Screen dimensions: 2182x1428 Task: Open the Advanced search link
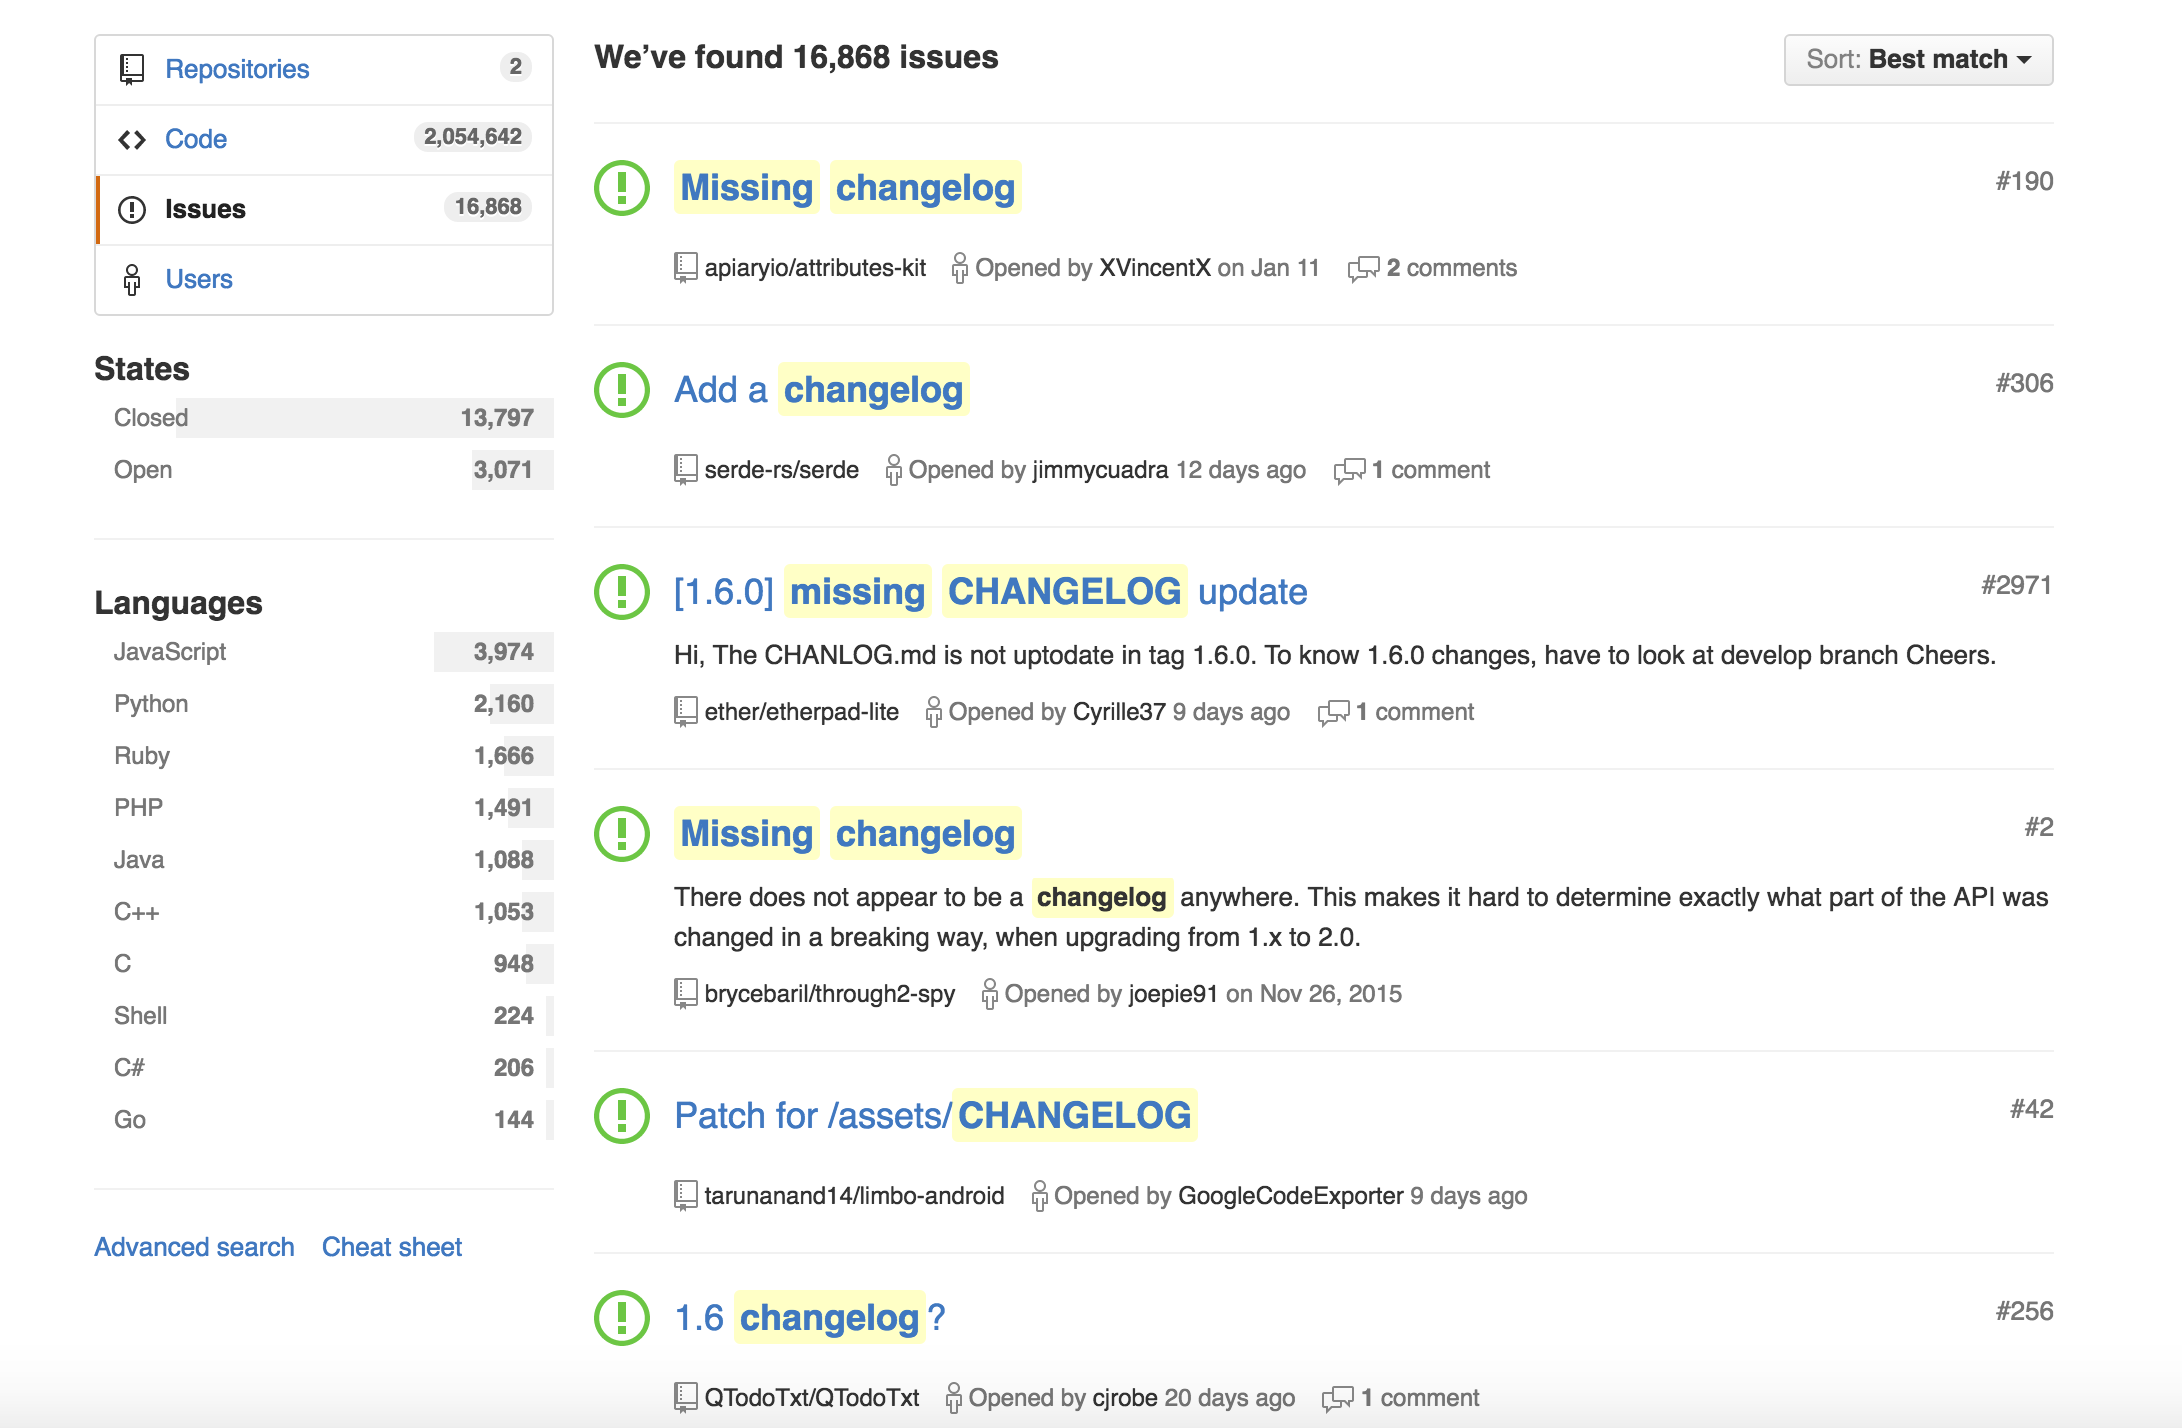point(194,1247)
